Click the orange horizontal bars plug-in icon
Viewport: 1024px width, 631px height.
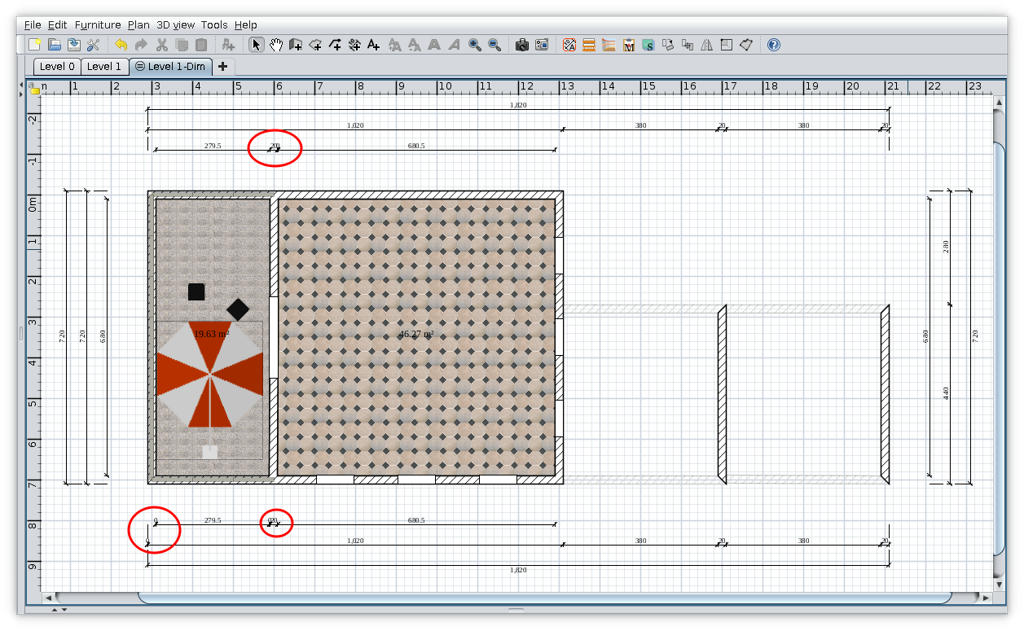point(589,45)
